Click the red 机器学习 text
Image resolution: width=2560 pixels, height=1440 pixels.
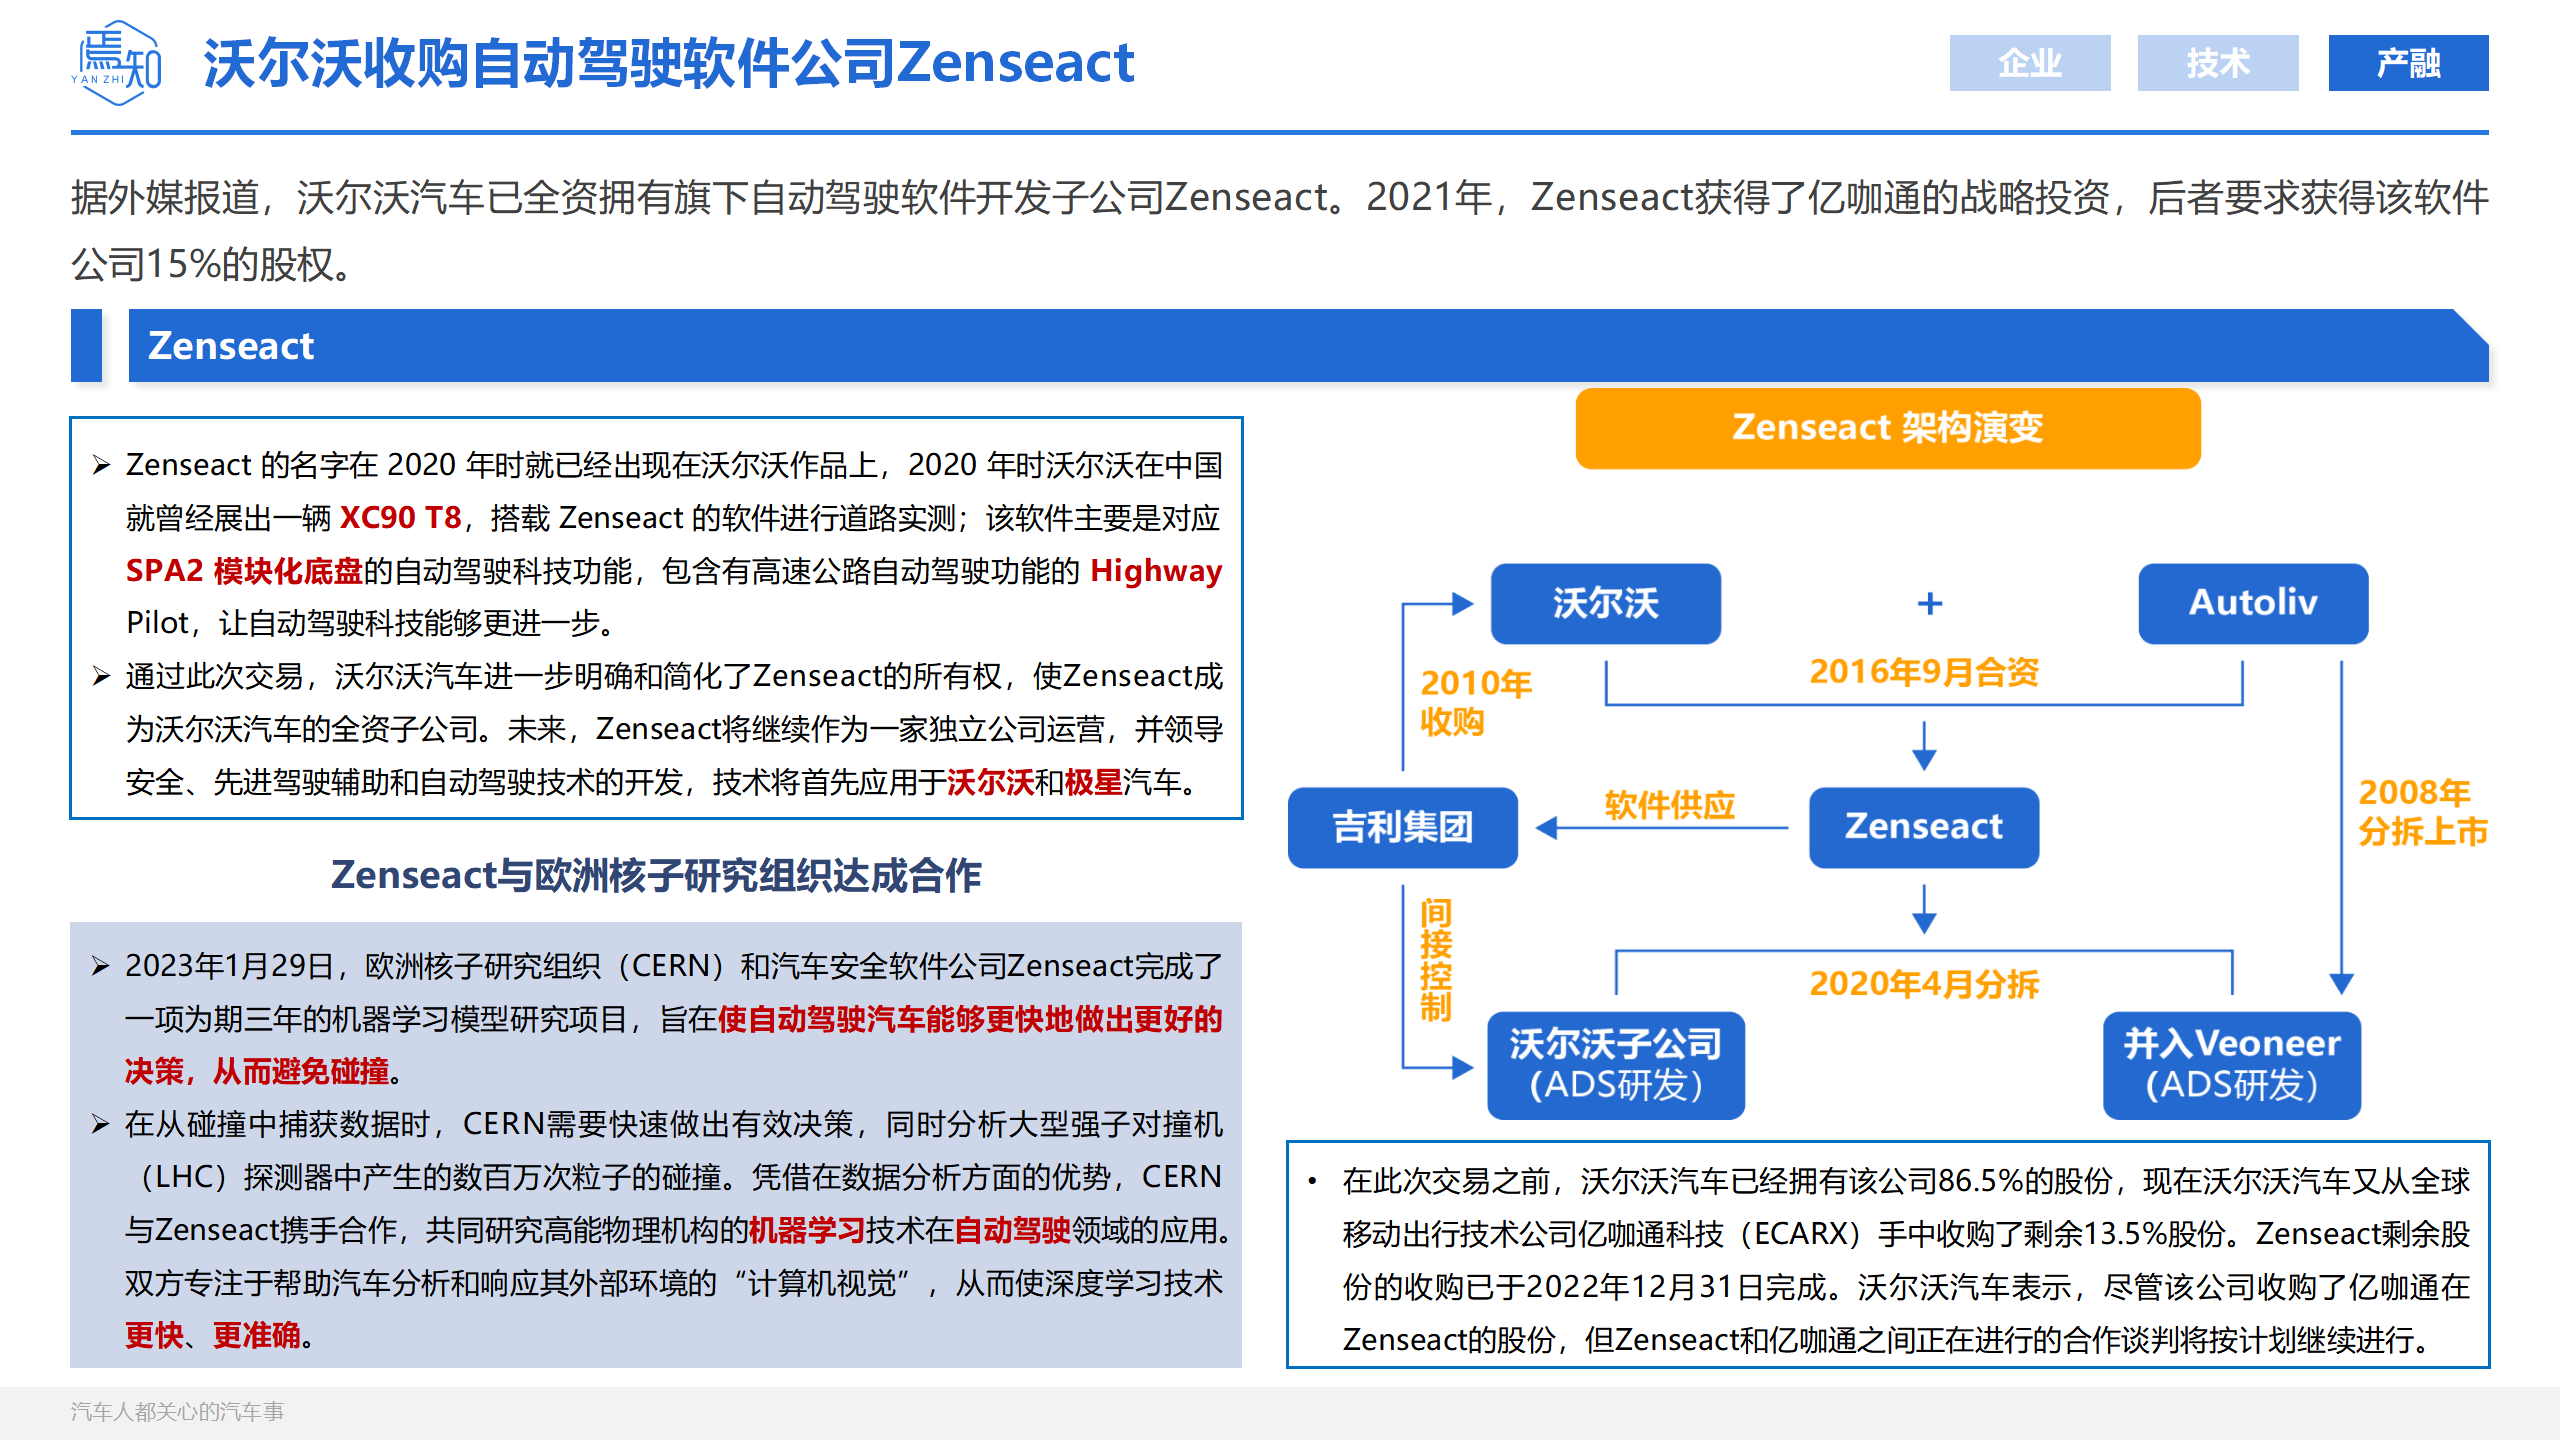(x=806, y=1230)
